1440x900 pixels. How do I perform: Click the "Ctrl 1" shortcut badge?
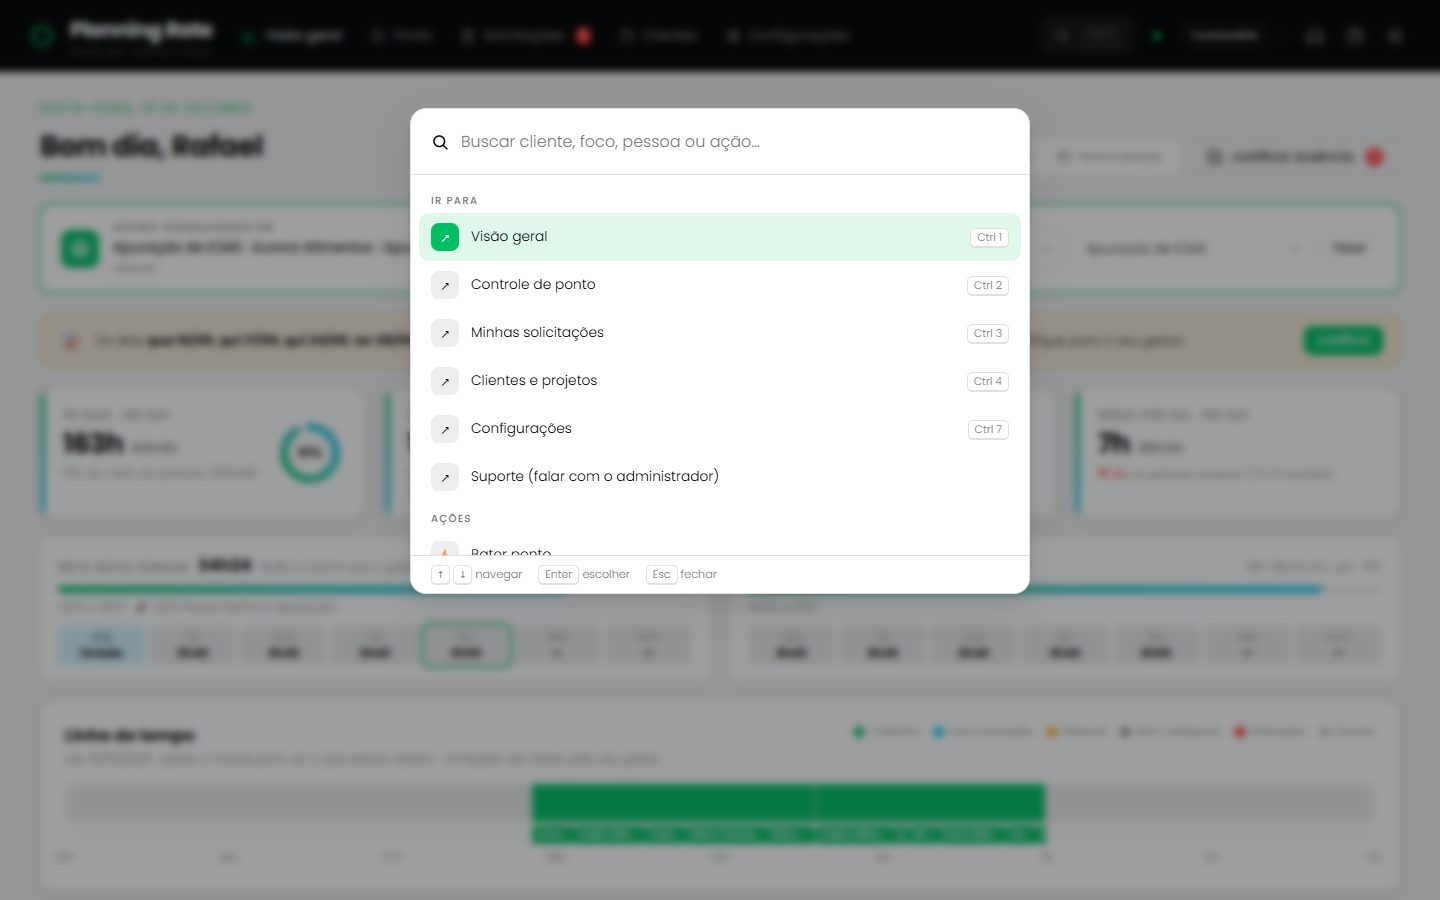coord(989,237)
